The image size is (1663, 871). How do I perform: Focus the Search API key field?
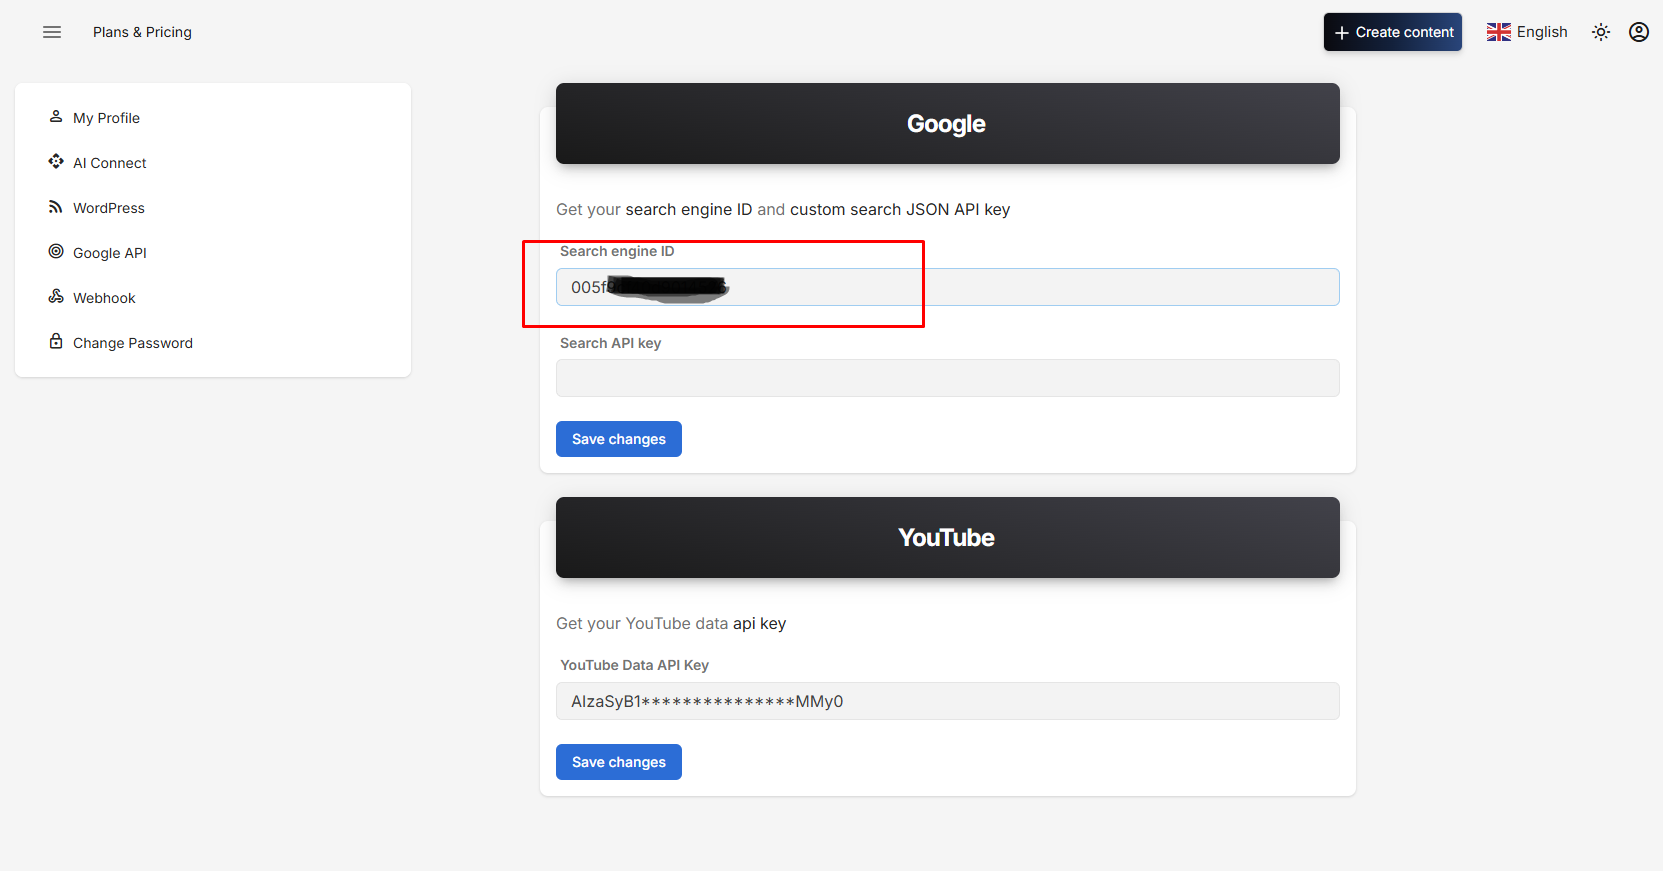[x=948, y=378]
